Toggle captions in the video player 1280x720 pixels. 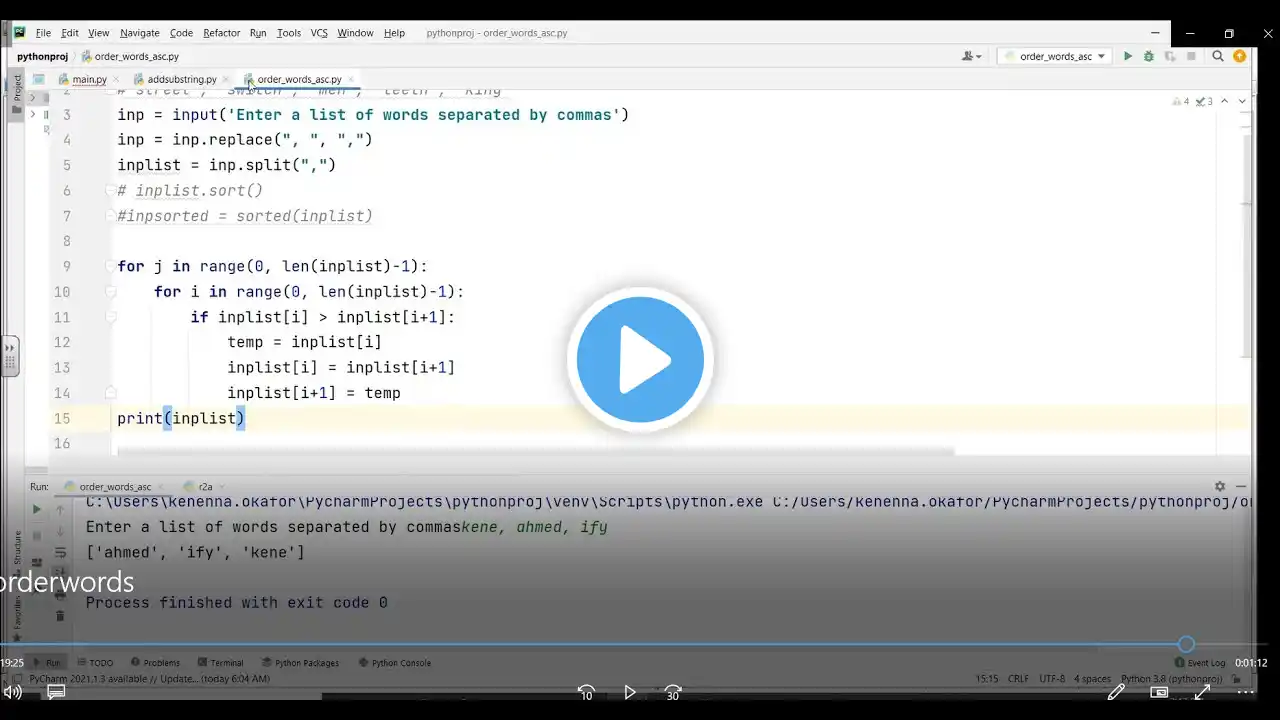pos(56,692)
